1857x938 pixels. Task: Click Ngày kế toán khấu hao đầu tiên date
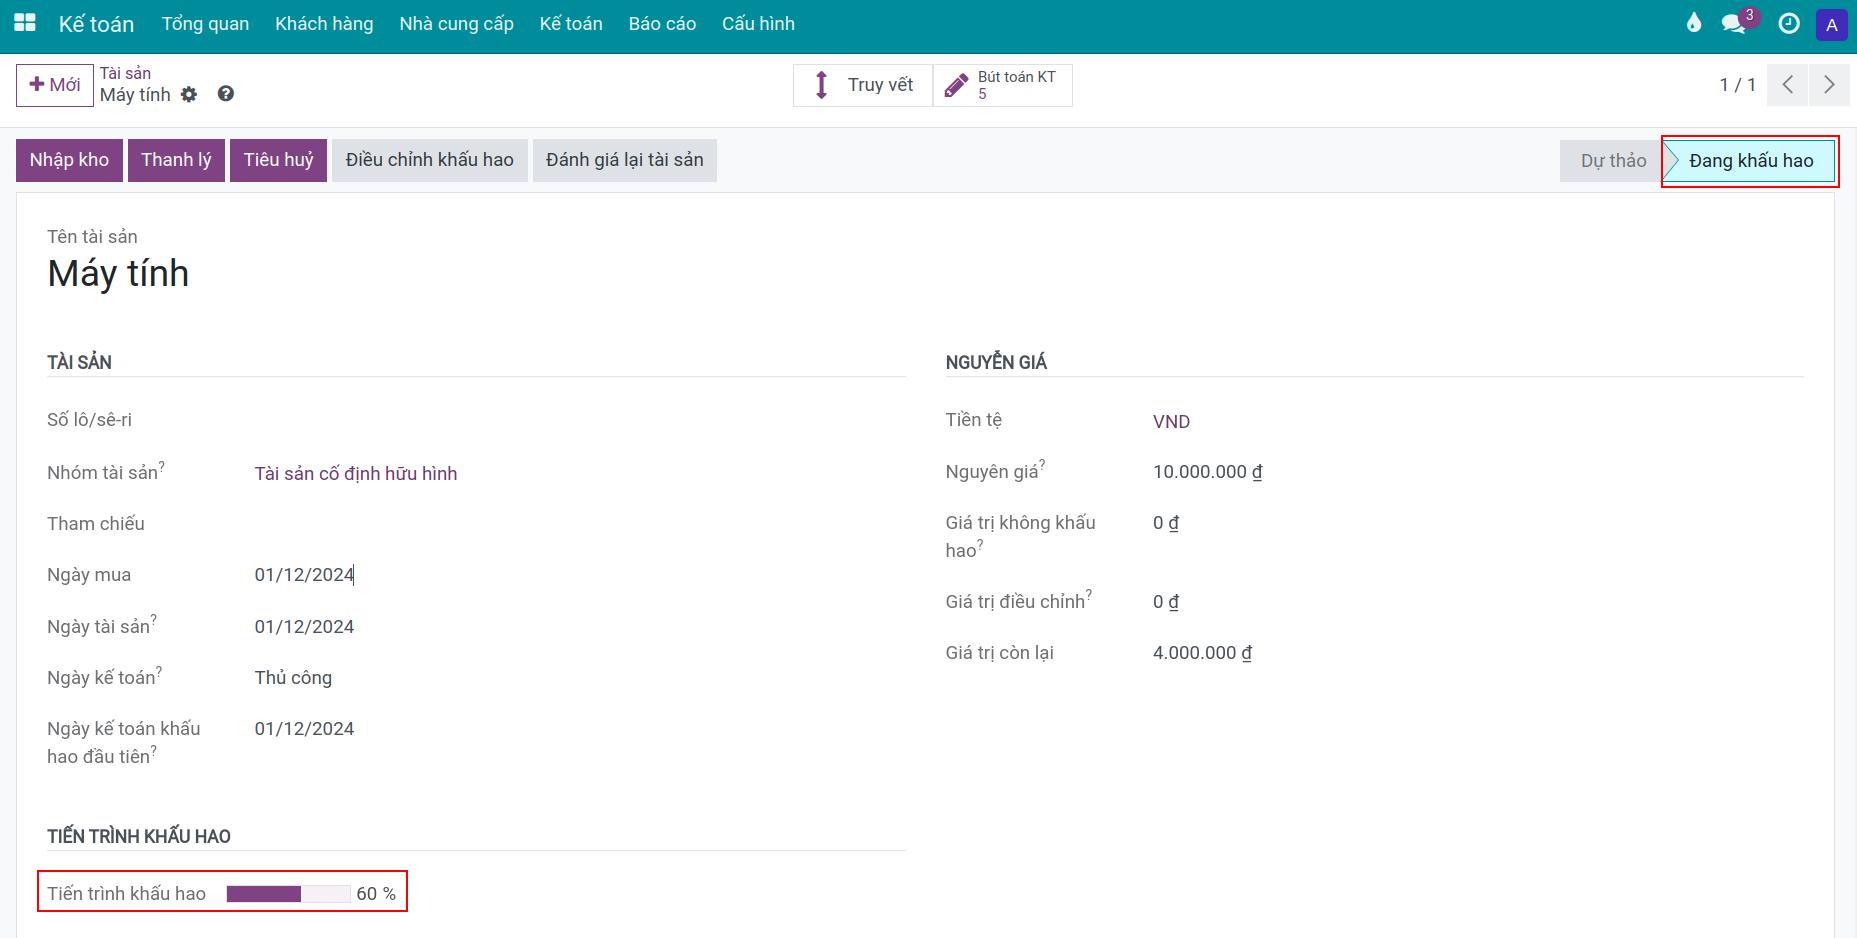304,729
